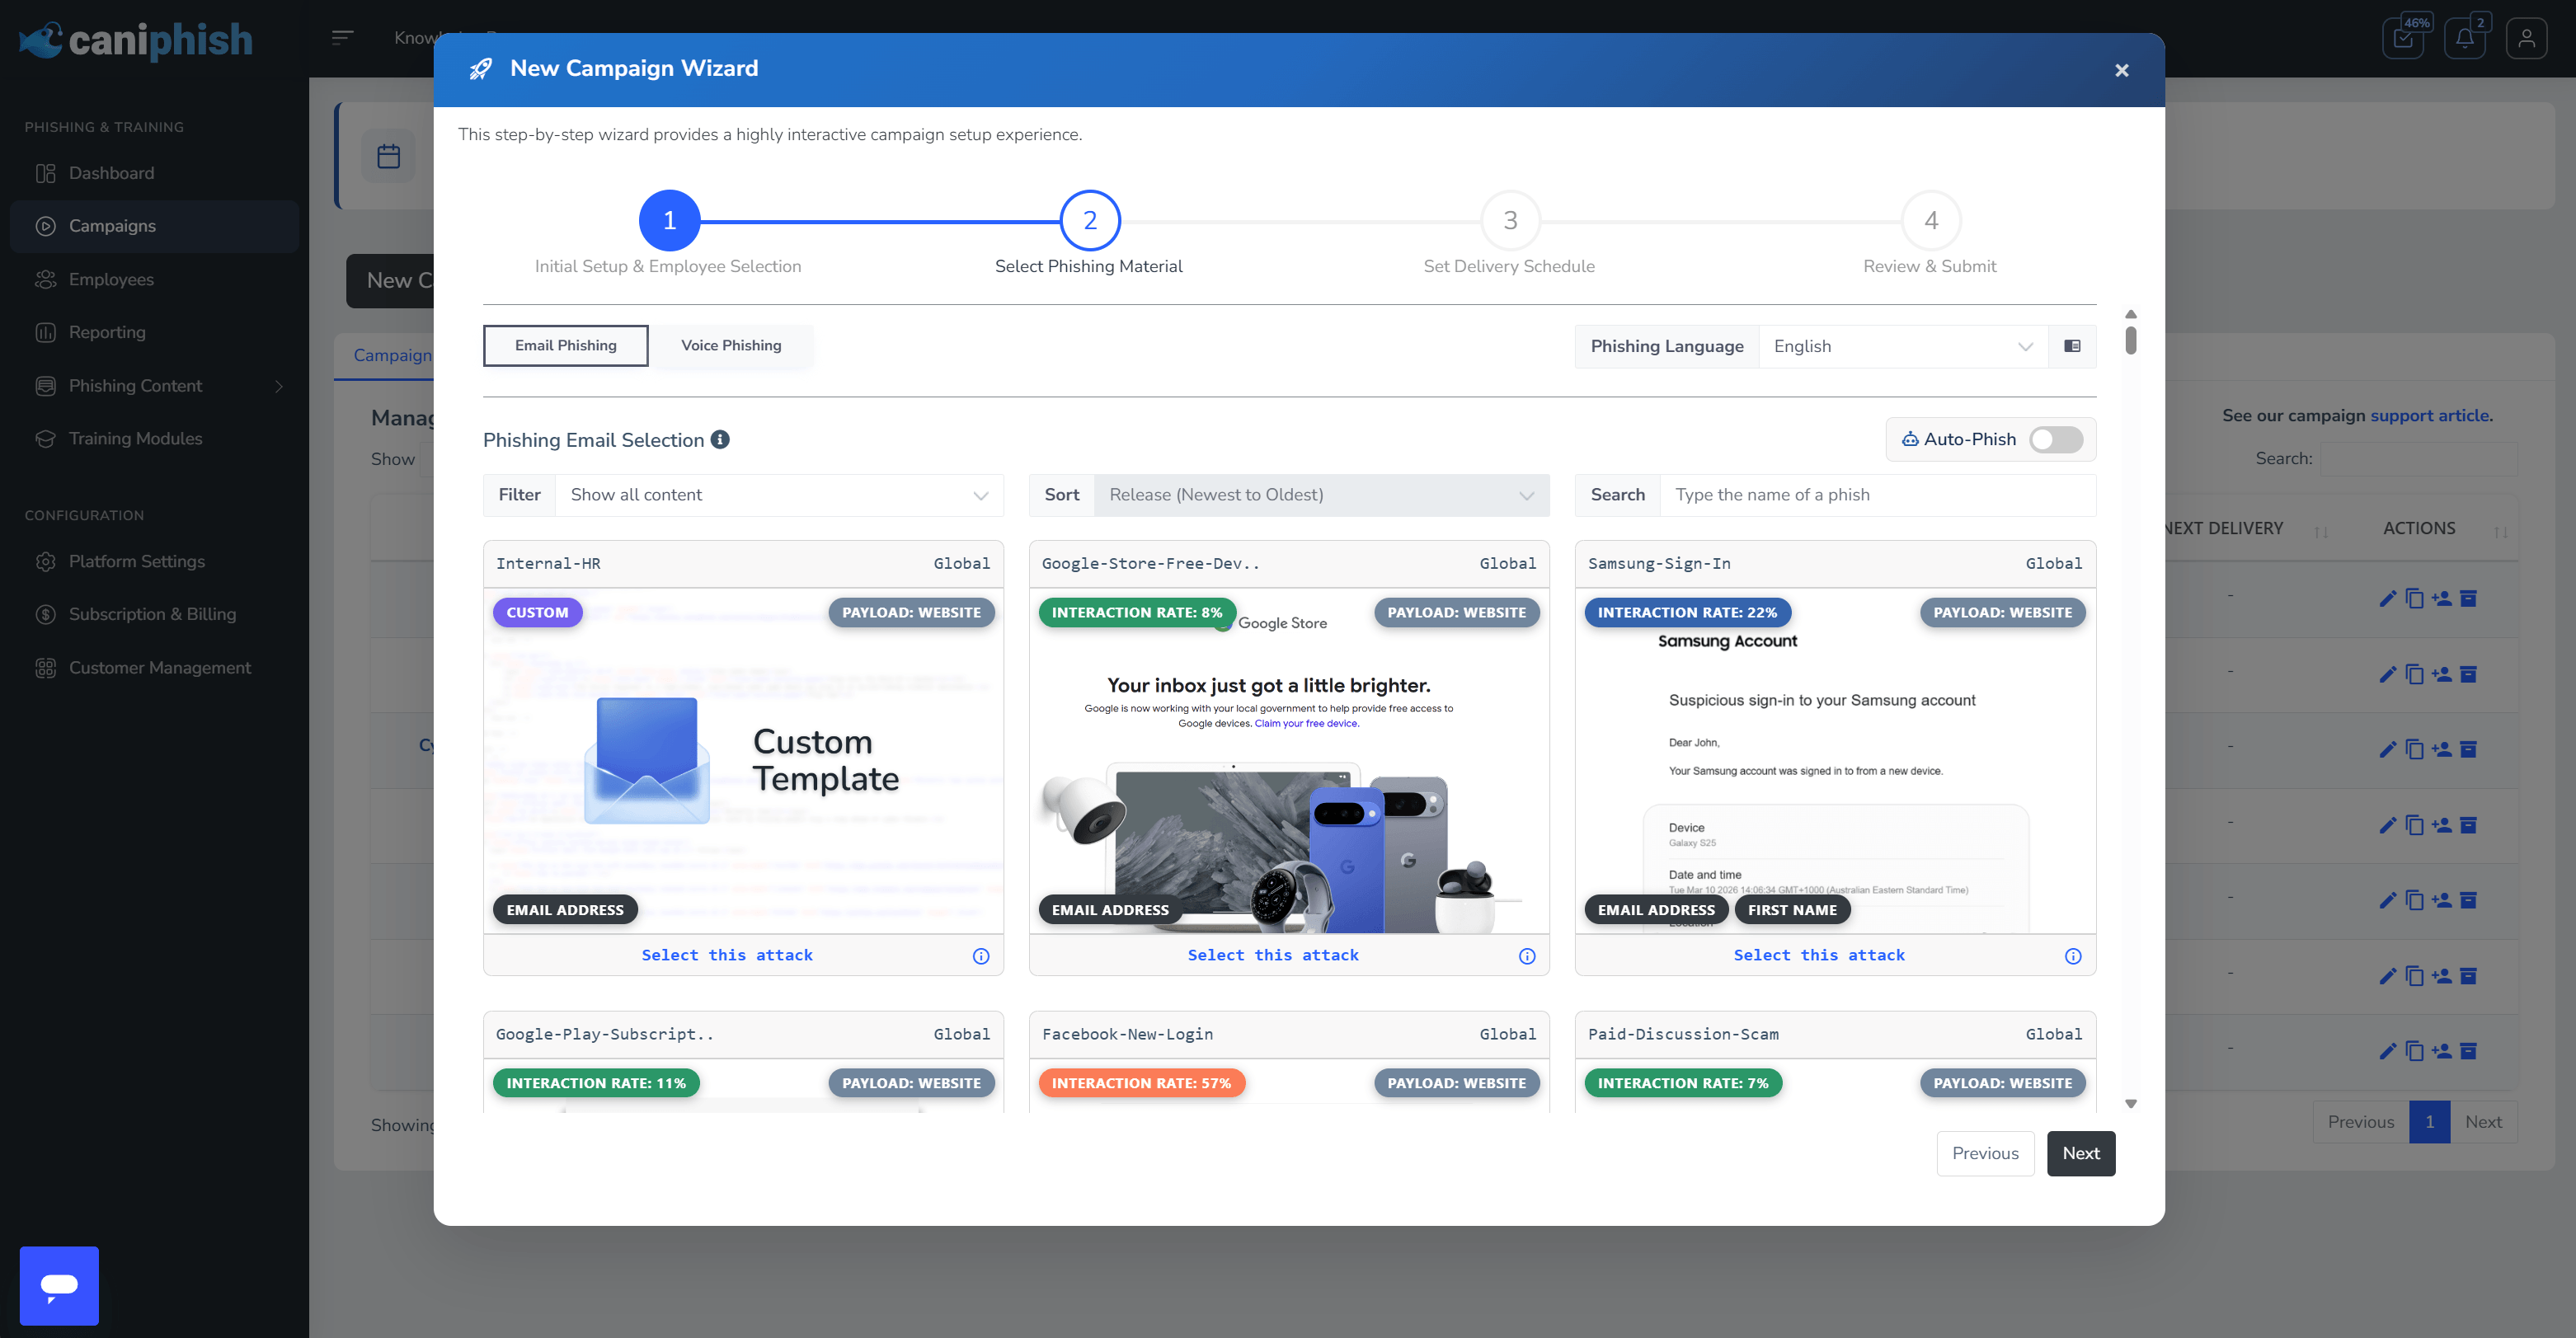Click the wizard scrollbar down arrow
2576x1338 pixels.
click(2131, 1104)
